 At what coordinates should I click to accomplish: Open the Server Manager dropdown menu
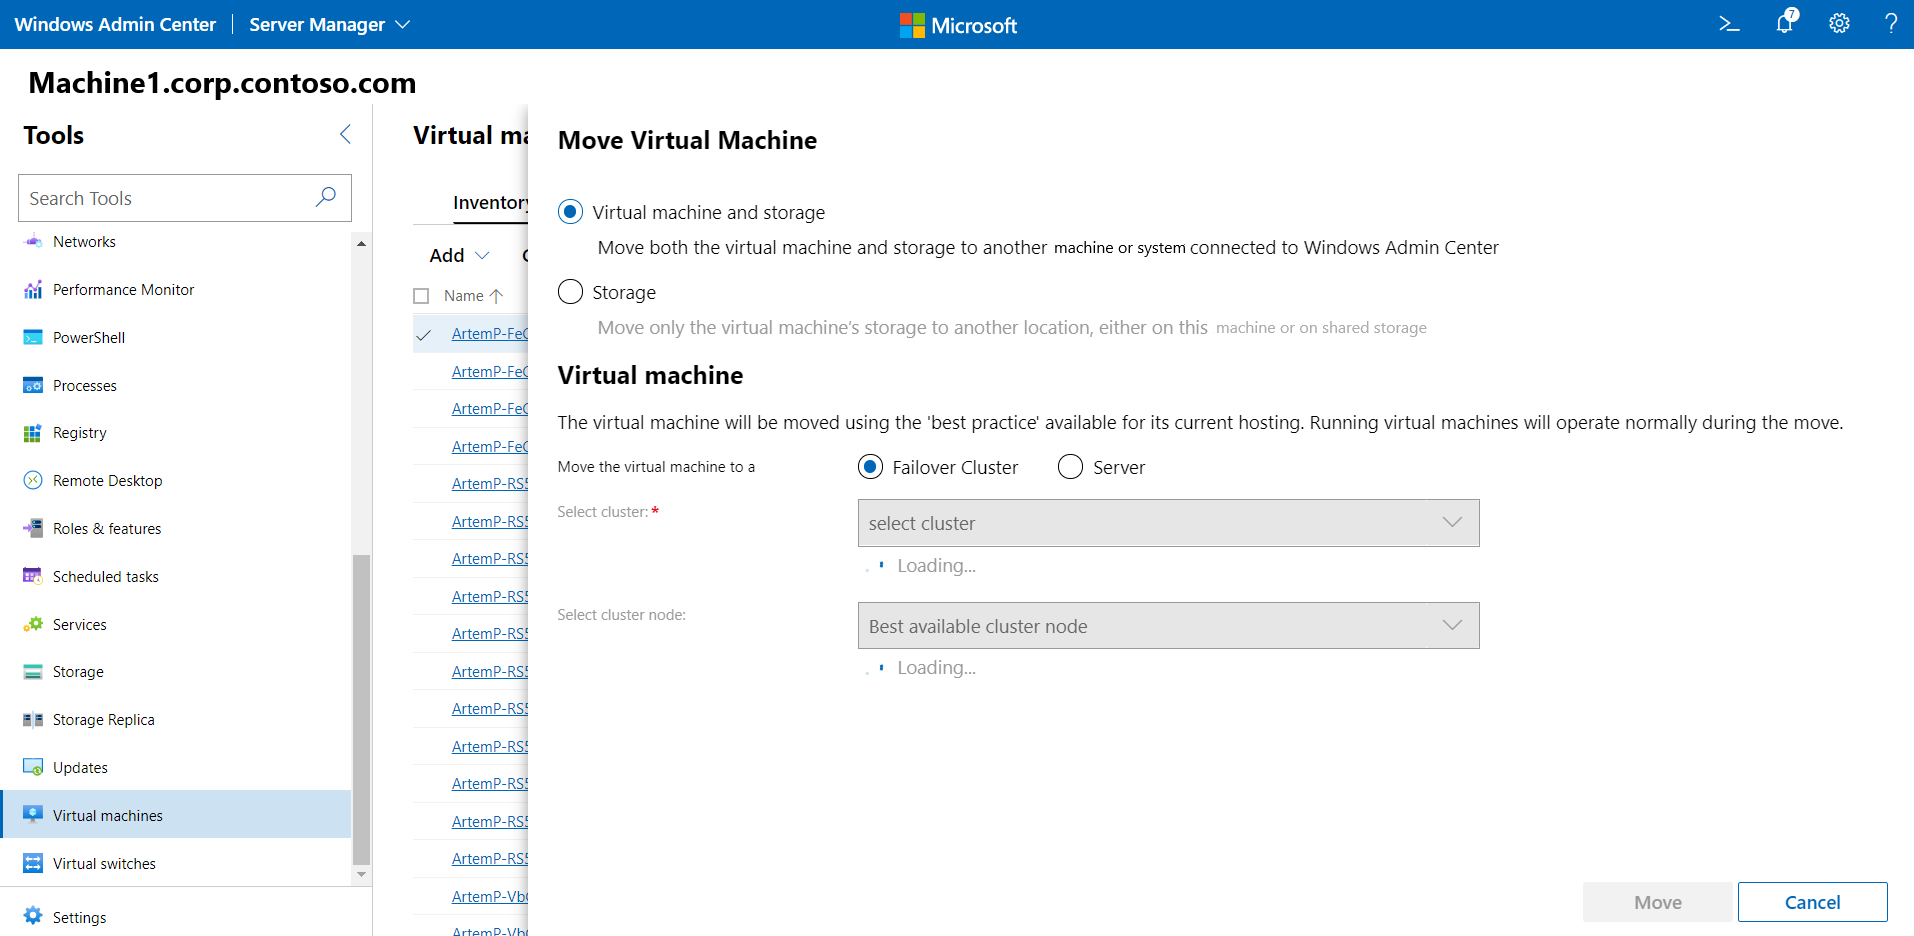click(x=329, y=25)
